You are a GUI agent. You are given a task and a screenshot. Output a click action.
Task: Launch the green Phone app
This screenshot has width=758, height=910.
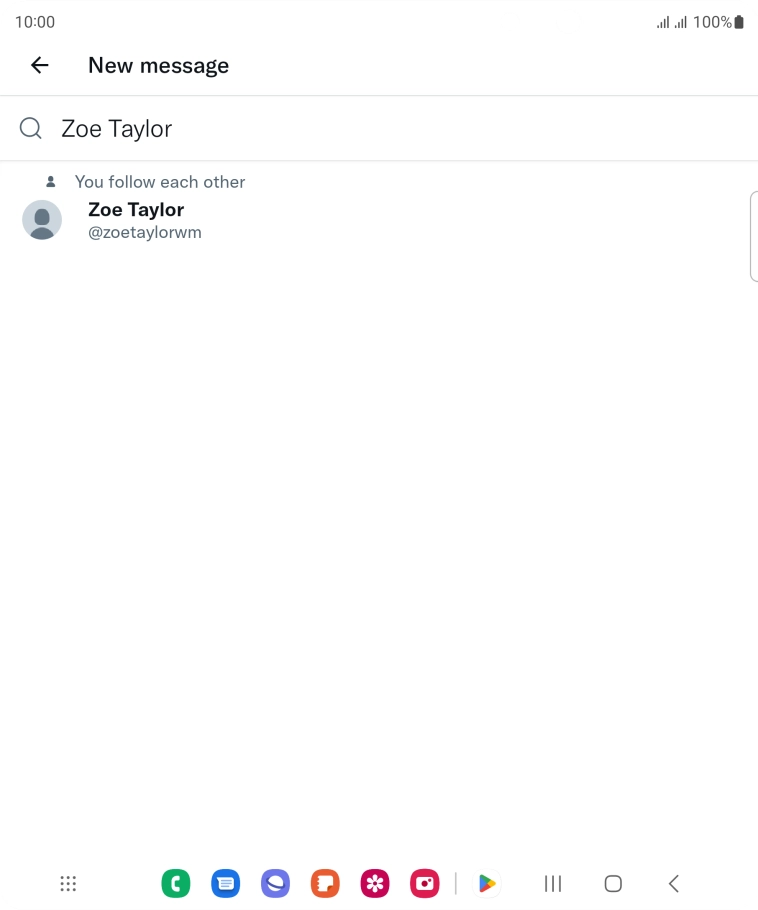176,884
